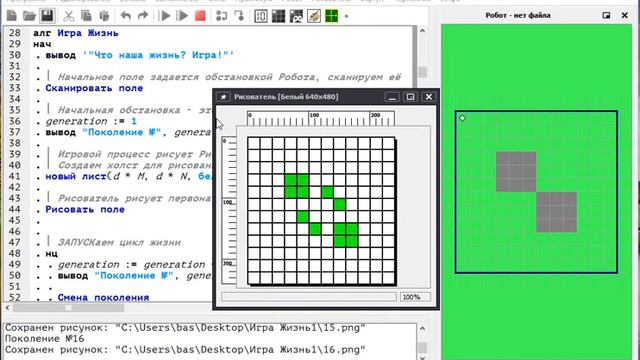The height and width of the screenshot is (360, 640).
Task: Copy the selected code
Action: click(x=86, y=16)
